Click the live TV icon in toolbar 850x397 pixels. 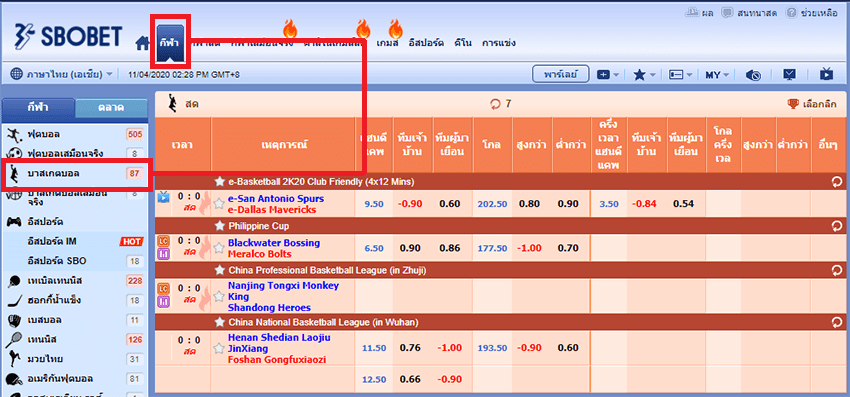click(x=826, y=75)
